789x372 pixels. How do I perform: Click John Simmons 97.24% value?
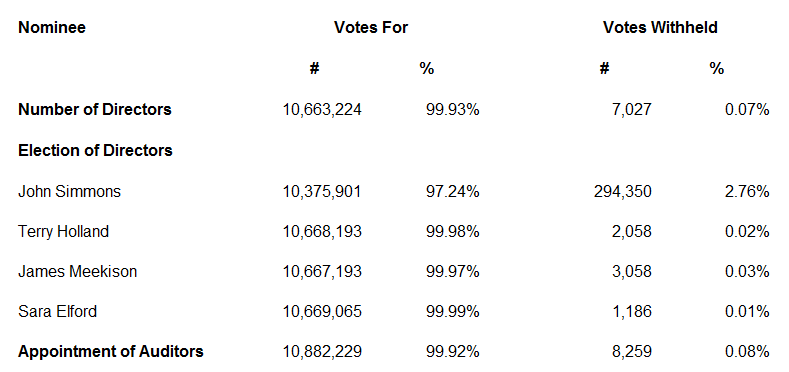pyautogui.click(x=453, y=191)
